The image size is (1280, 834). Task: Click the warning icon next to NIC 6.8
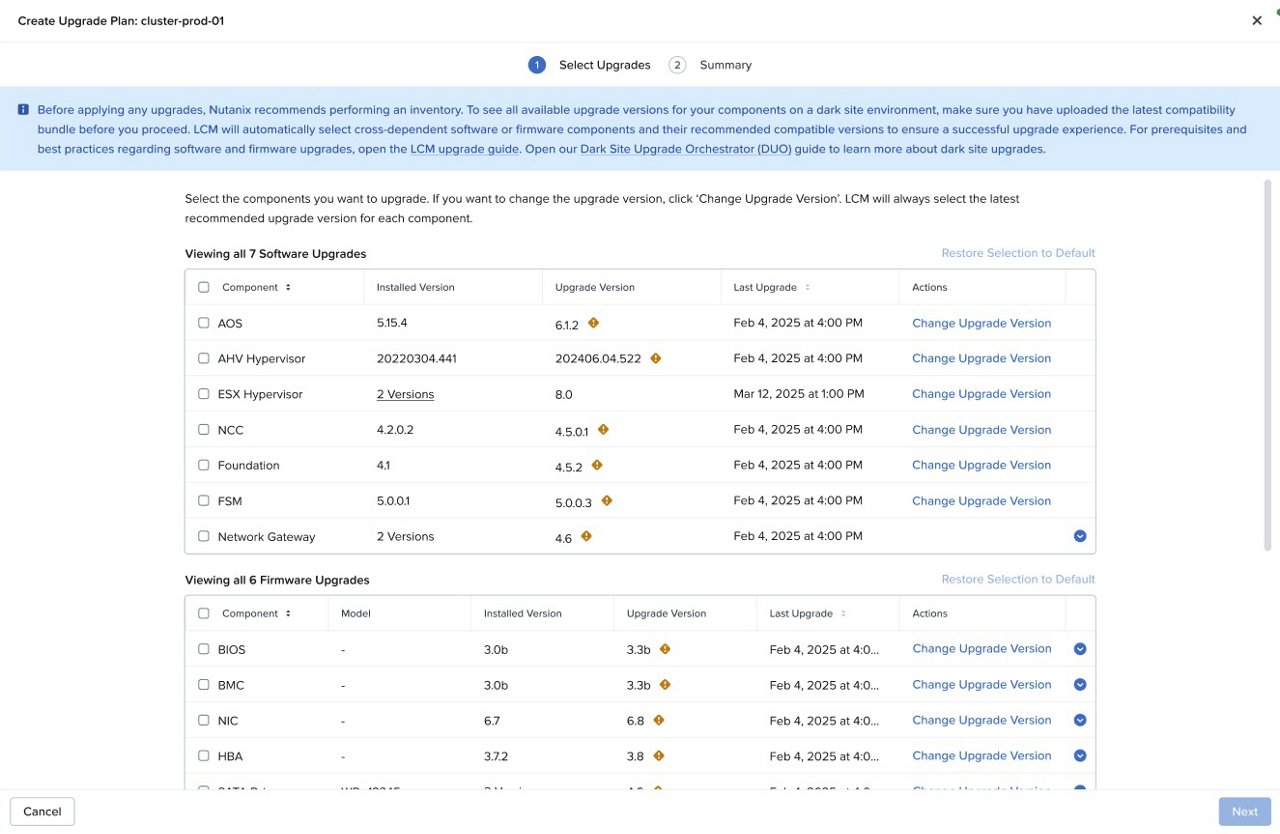[659, 720]
